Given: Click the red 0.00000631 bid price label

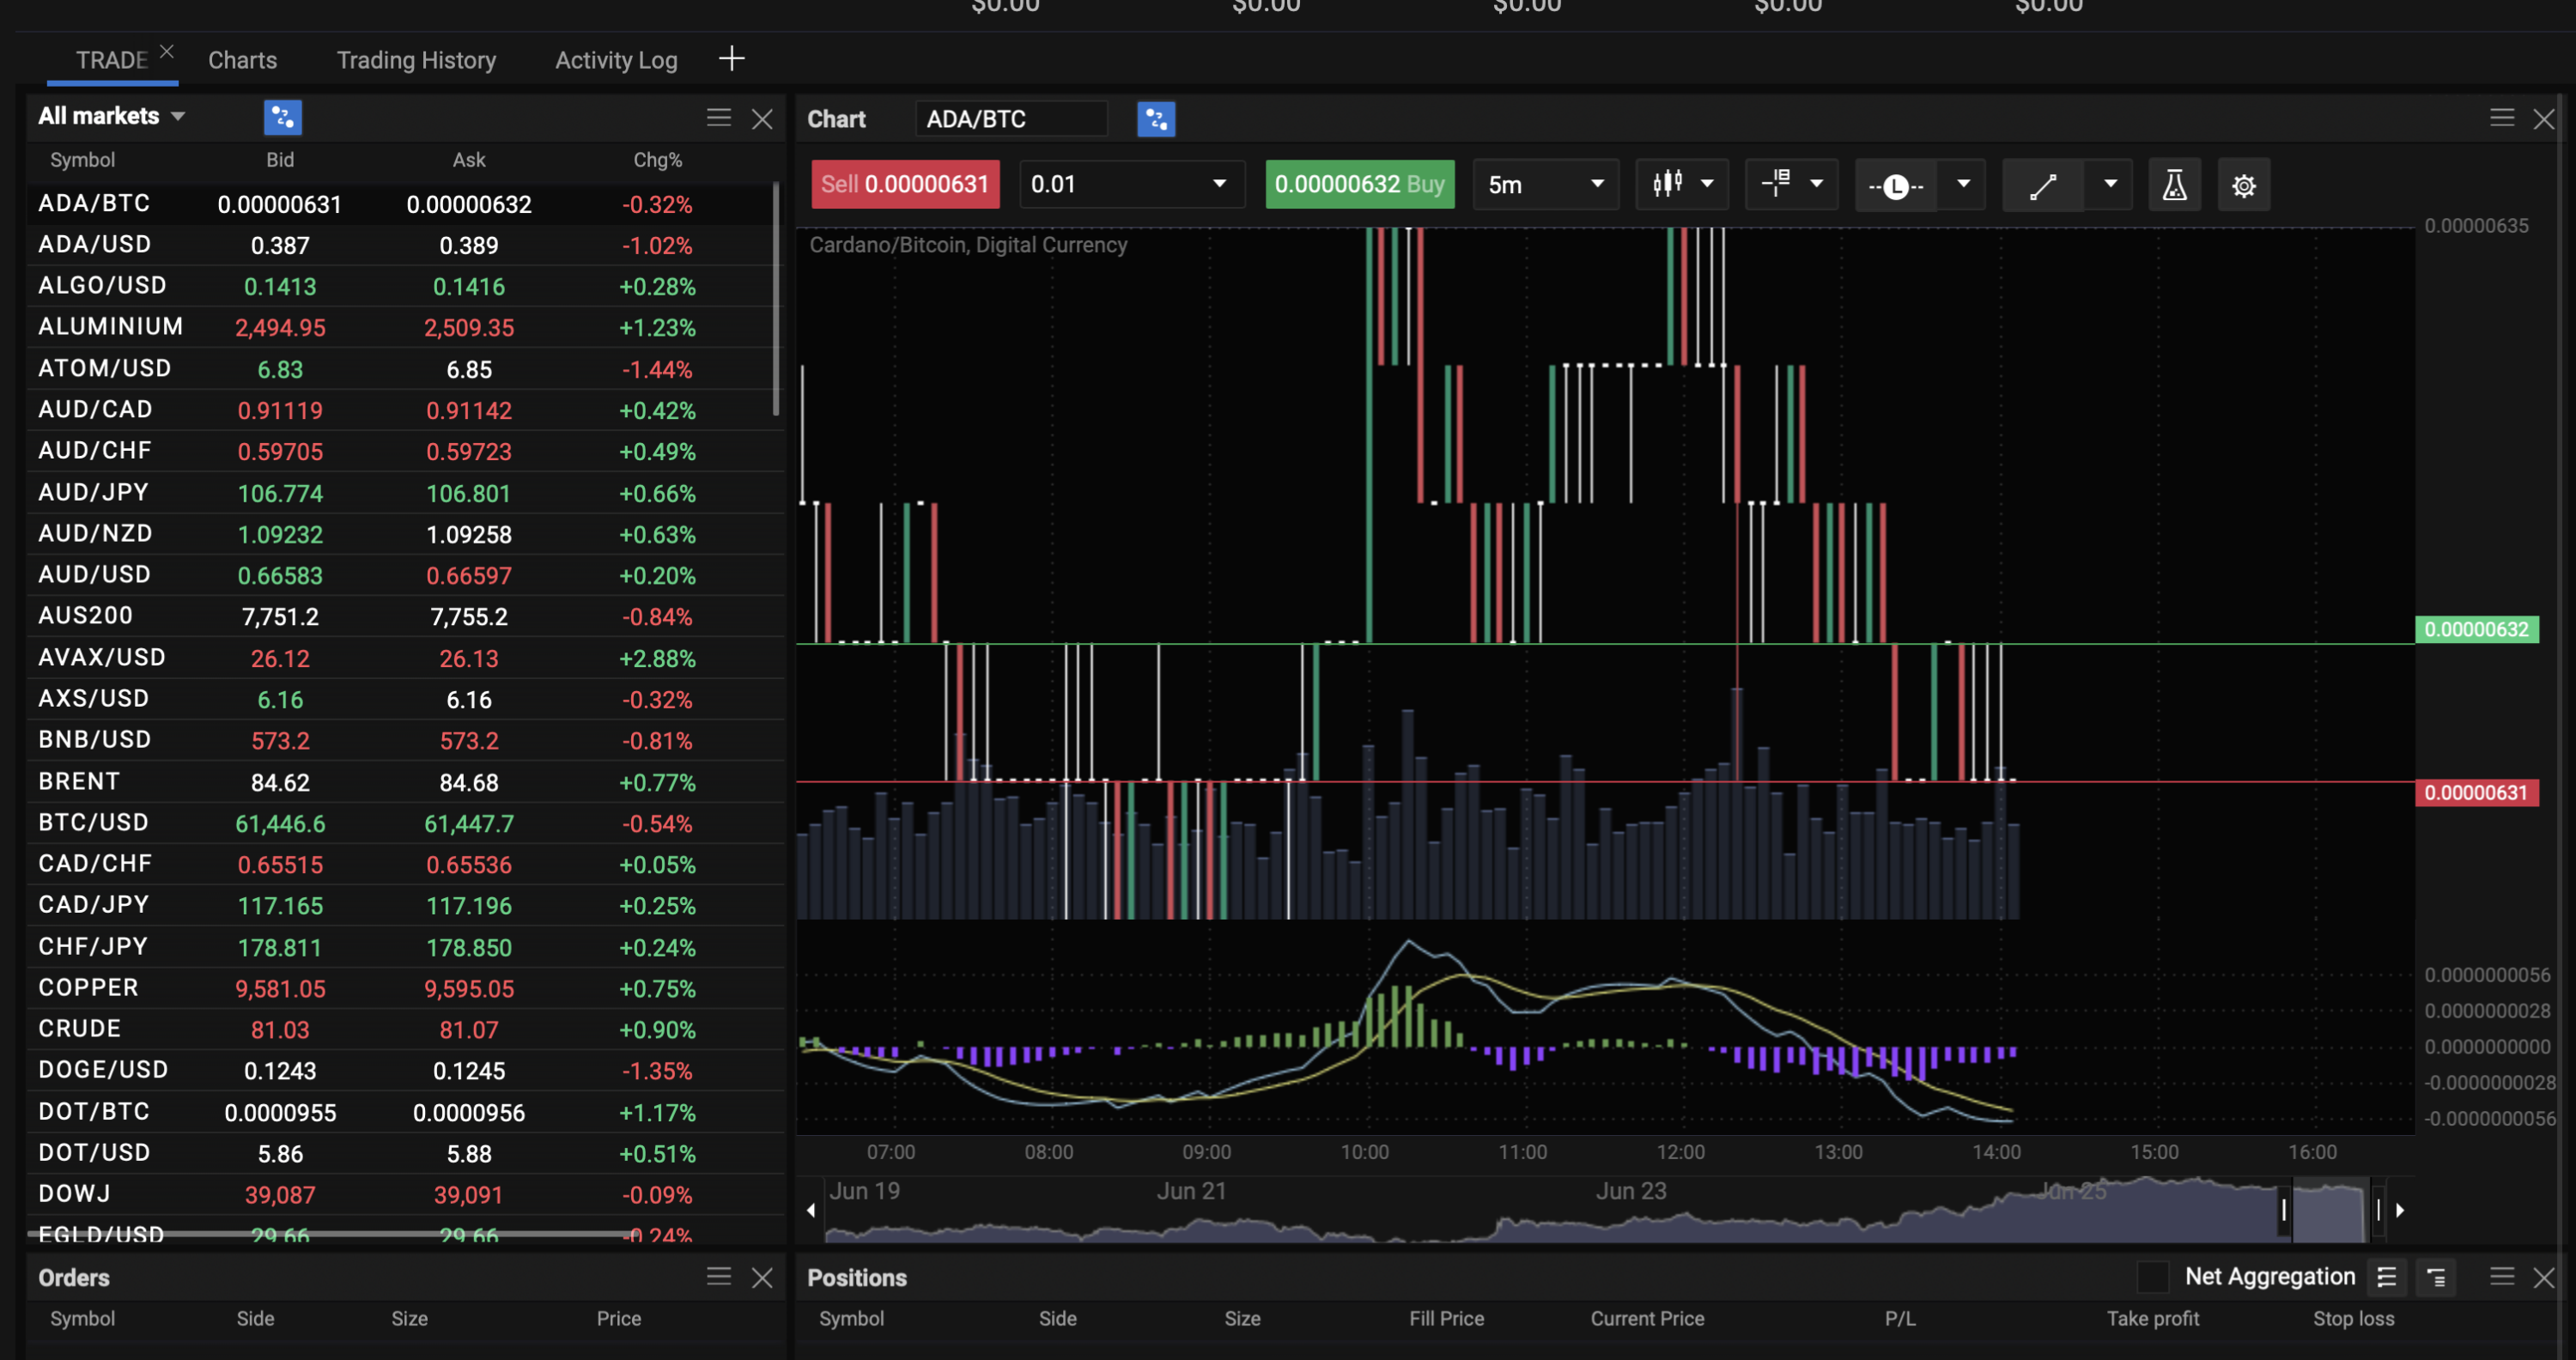Looking at the screenshot, I should tap(2476, 793).
